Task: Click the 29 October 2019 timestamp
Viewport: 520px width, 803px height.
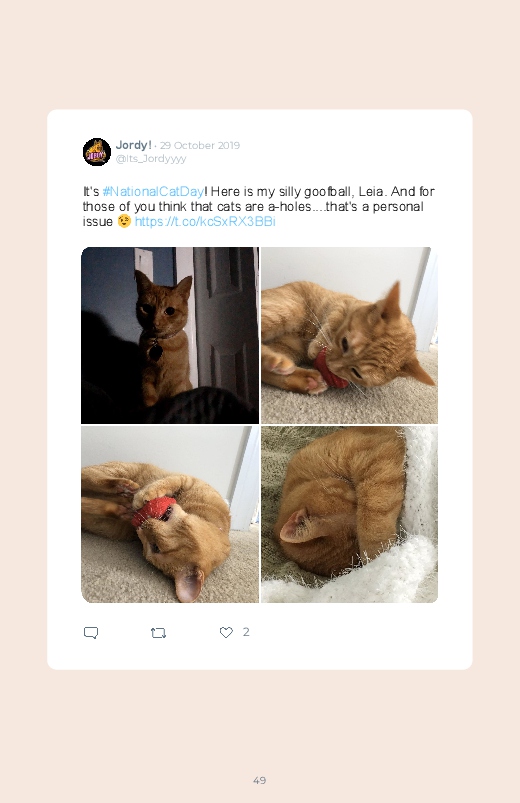Action: tap(200, 145)
